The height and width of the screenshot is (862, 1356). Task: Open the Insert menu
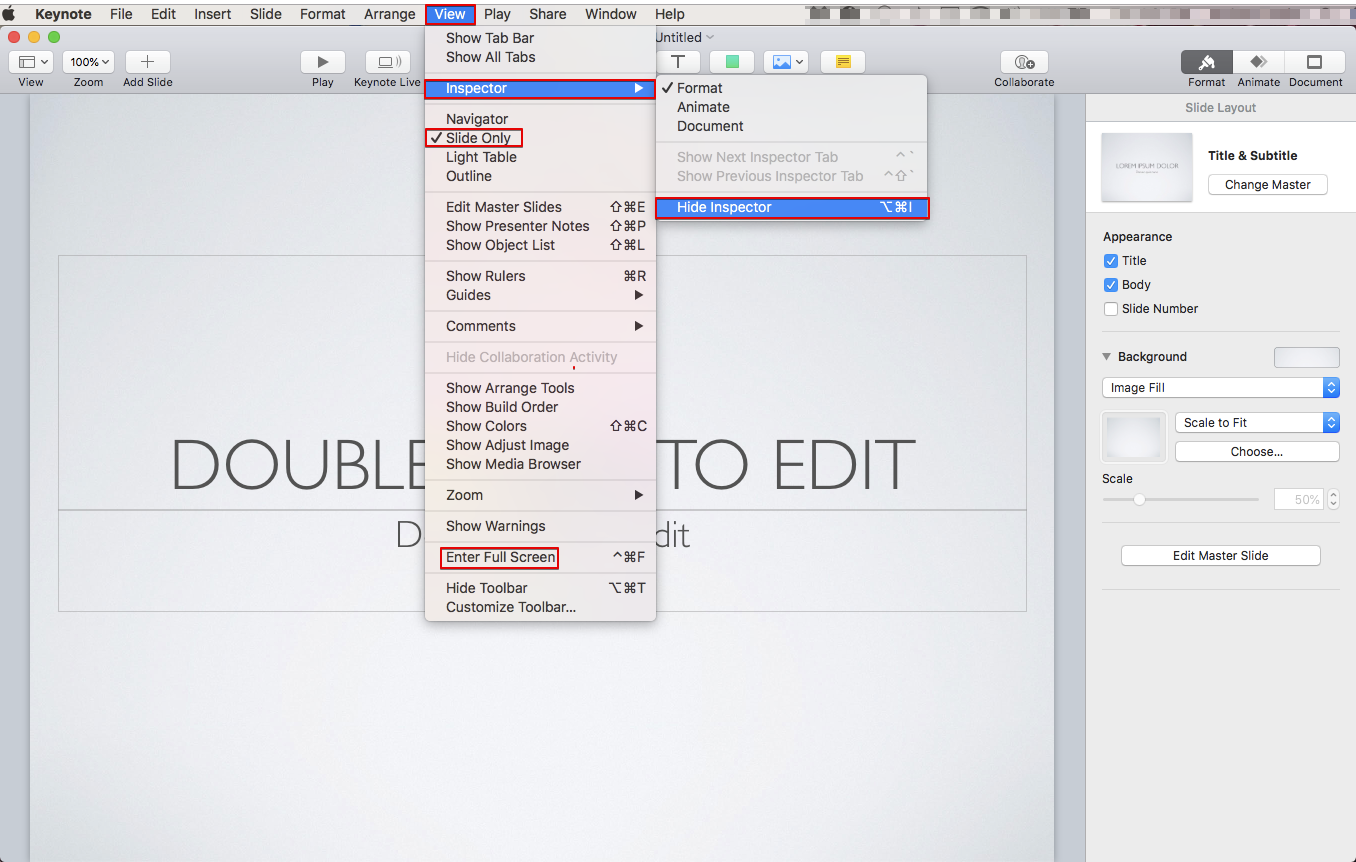212,14
